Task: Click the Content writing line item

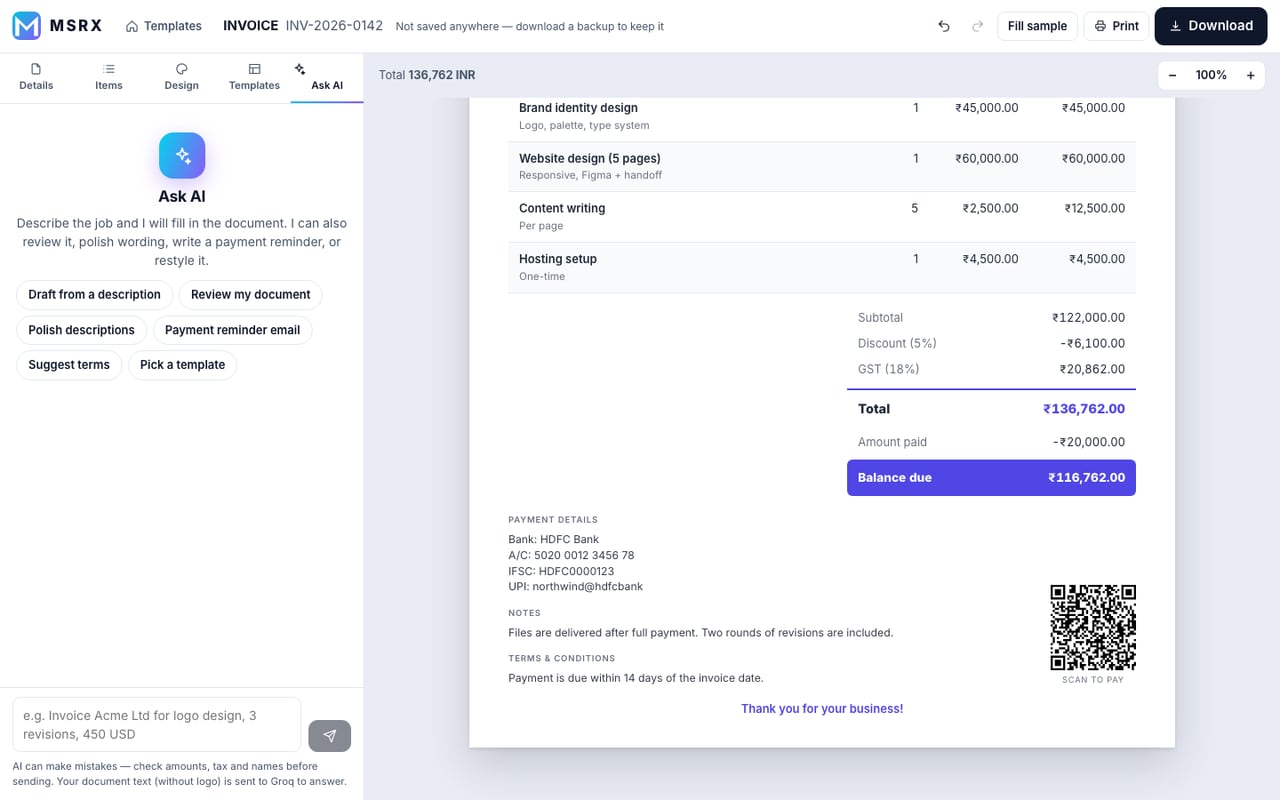Action: (562, 208)
